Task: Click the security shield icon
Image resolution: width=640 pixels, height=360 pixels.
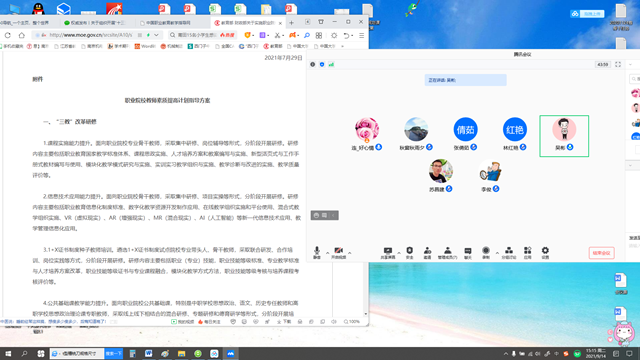Action: [409, 253]
